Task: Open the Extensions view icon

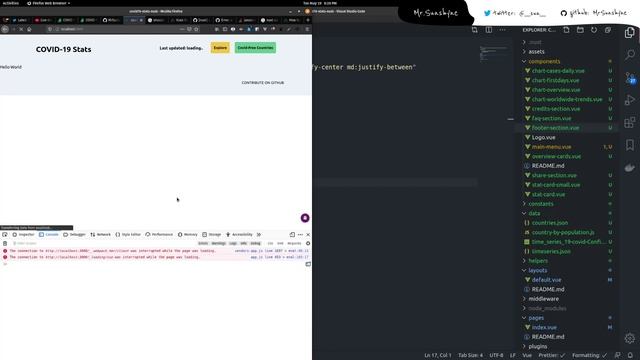Action: [630, 122]
